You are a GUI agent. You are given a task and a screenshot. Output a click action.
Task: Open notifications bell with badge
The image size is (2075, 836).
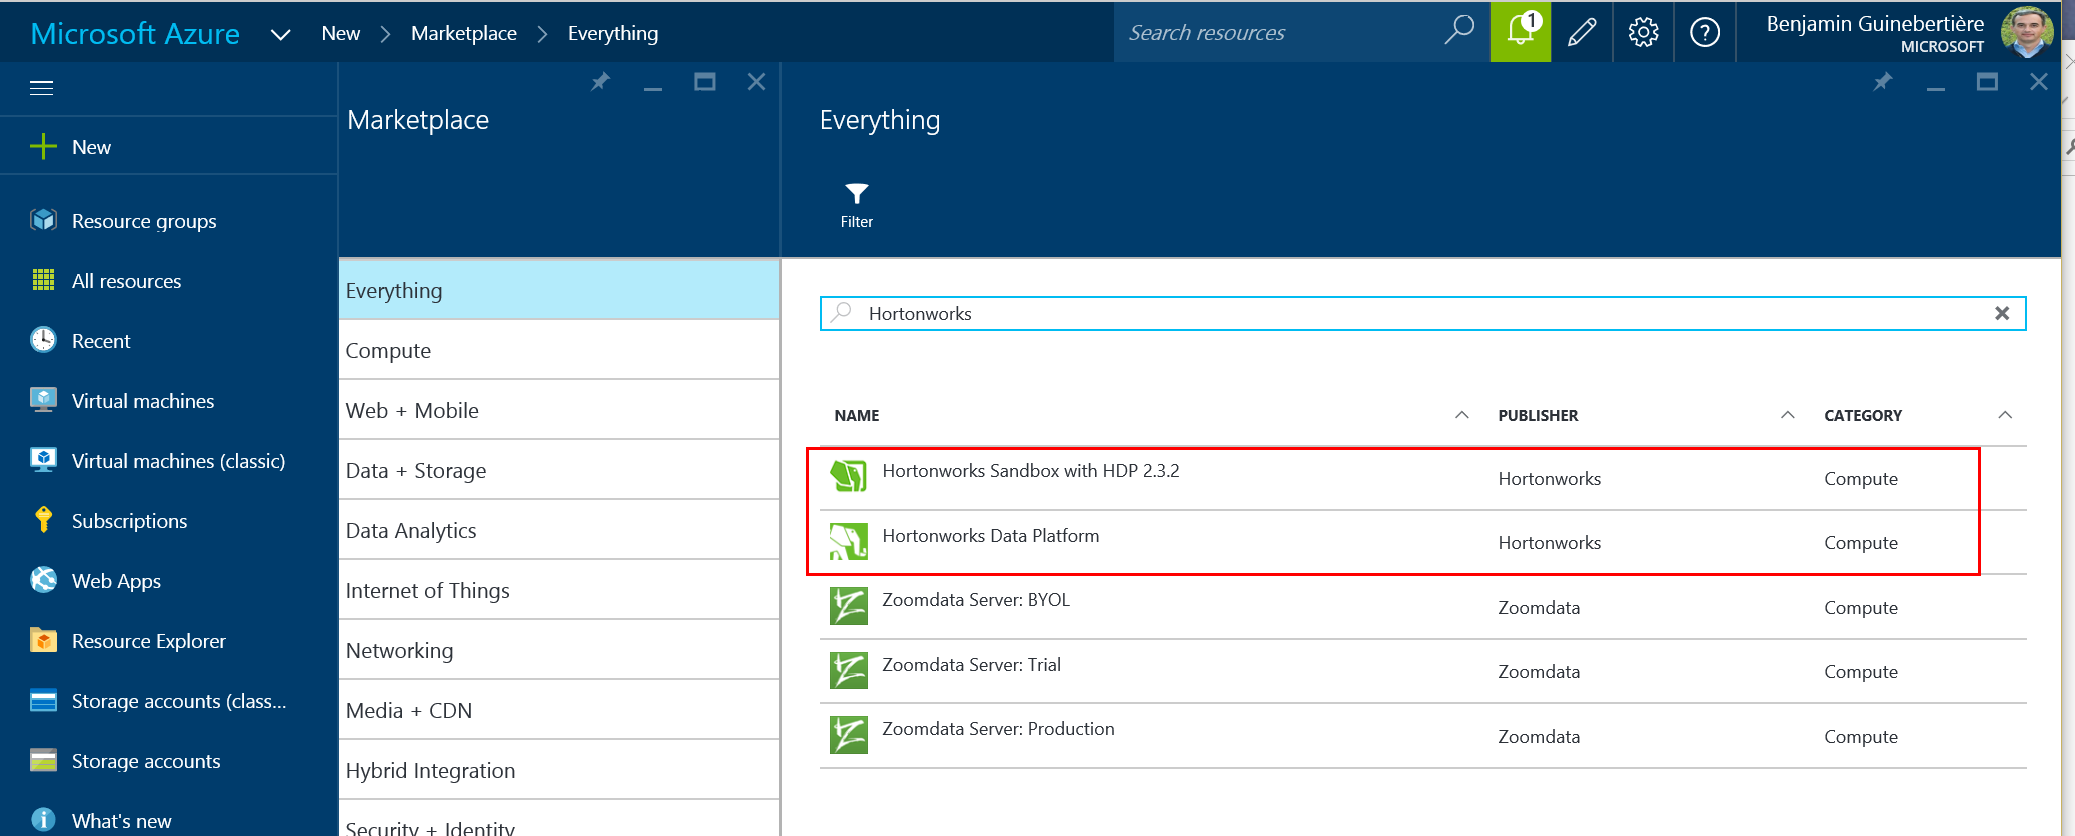coord(1521,32)
